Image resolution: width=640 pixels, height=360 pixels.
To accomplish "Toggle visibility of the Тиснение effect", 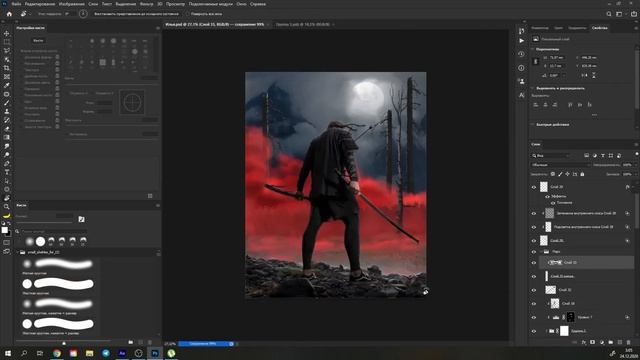I will (553, 203).
